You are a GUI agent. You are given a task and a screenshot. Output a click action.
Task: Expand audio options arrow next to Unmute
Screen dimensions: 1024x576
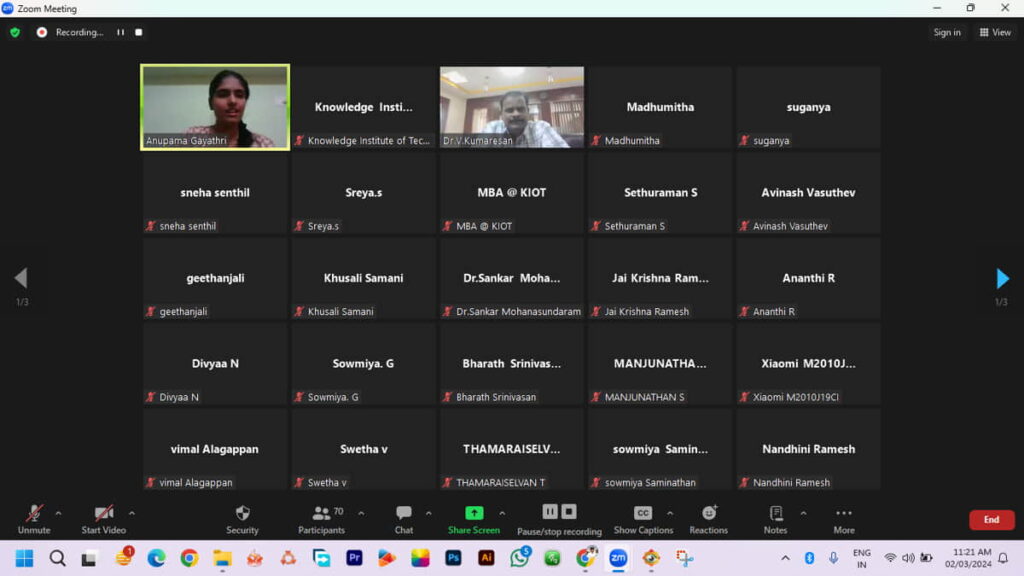click(58, 513)
